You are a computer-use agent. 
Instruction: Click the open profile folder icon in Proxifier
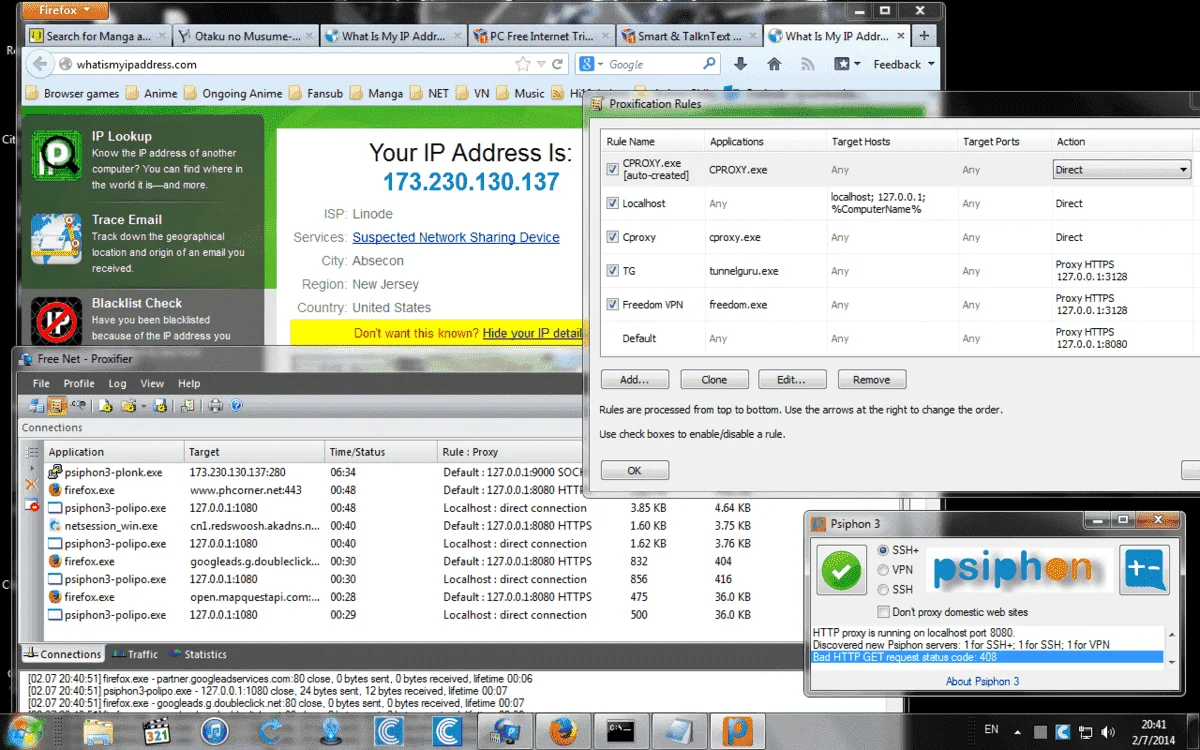pos(128,406)
